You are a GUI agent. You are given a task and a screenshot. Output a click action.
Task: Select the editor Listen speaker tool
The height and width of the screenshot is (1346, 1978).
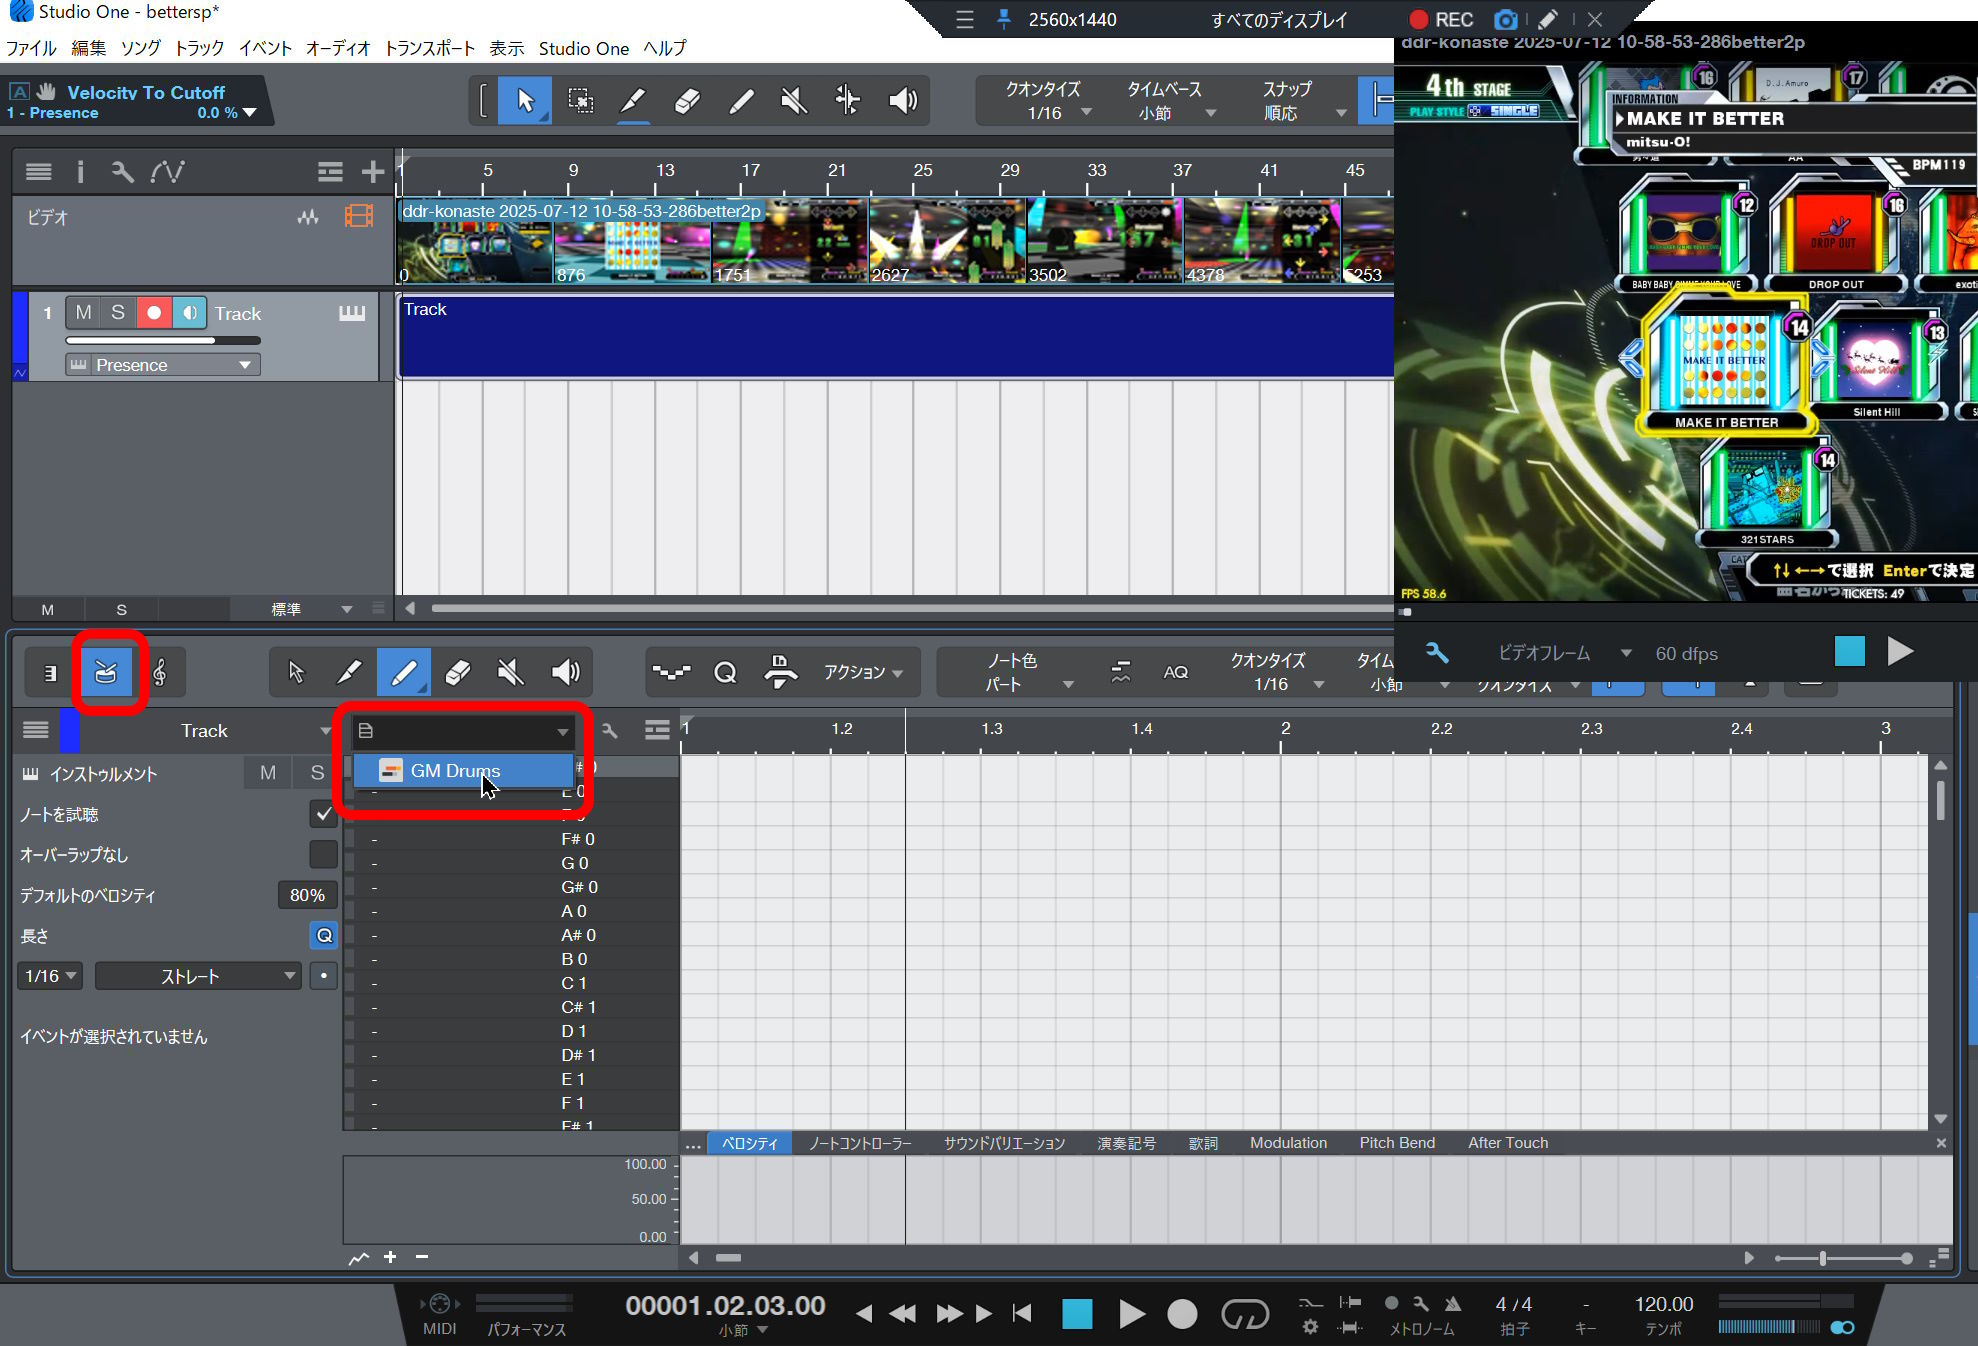pyautogui.click(x=565, y=672)
